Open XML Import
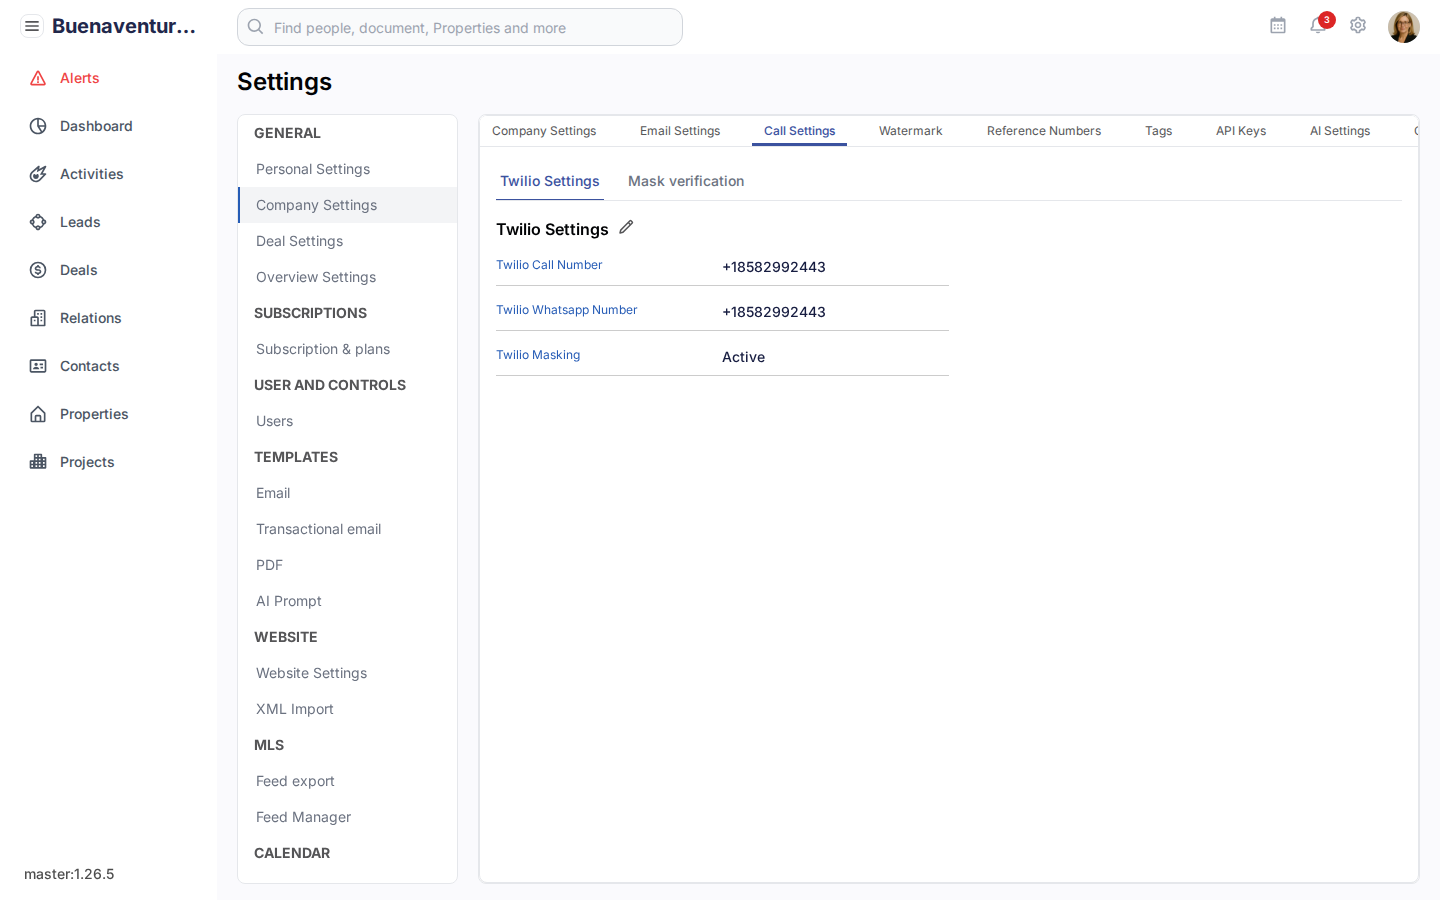The height and width of the screenshot is (900, 1440). point(347,709)
